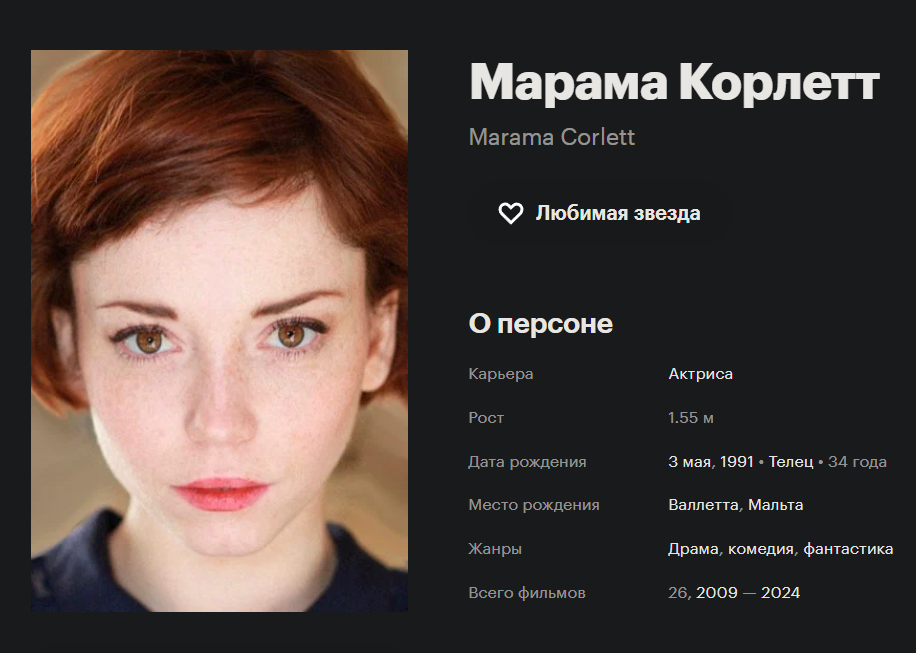Click the heart icon for favorite star
Image resolution: width=916 pixels, height=653 pixels.
point(511,213)
